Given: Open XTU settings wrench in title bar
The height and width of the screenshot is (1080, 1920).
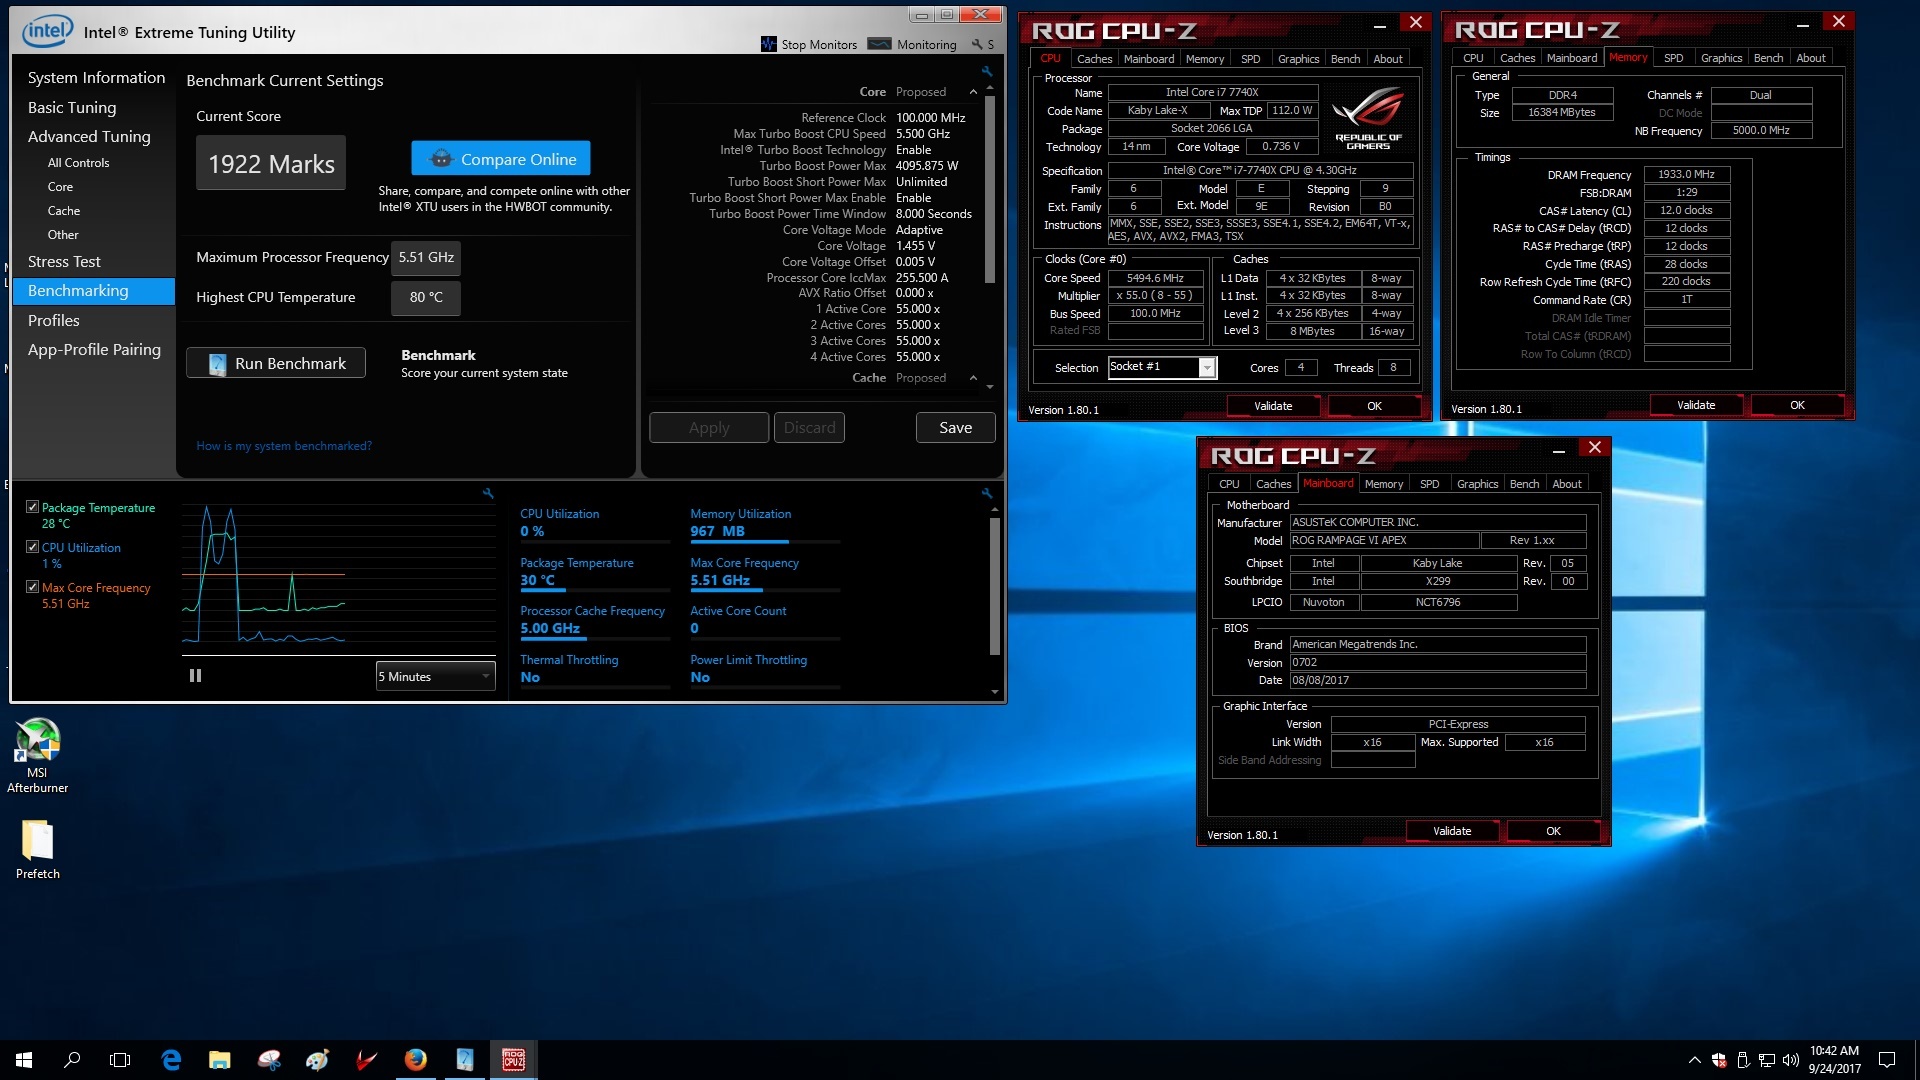Looking at the screenshot, I should coord(977,44).
